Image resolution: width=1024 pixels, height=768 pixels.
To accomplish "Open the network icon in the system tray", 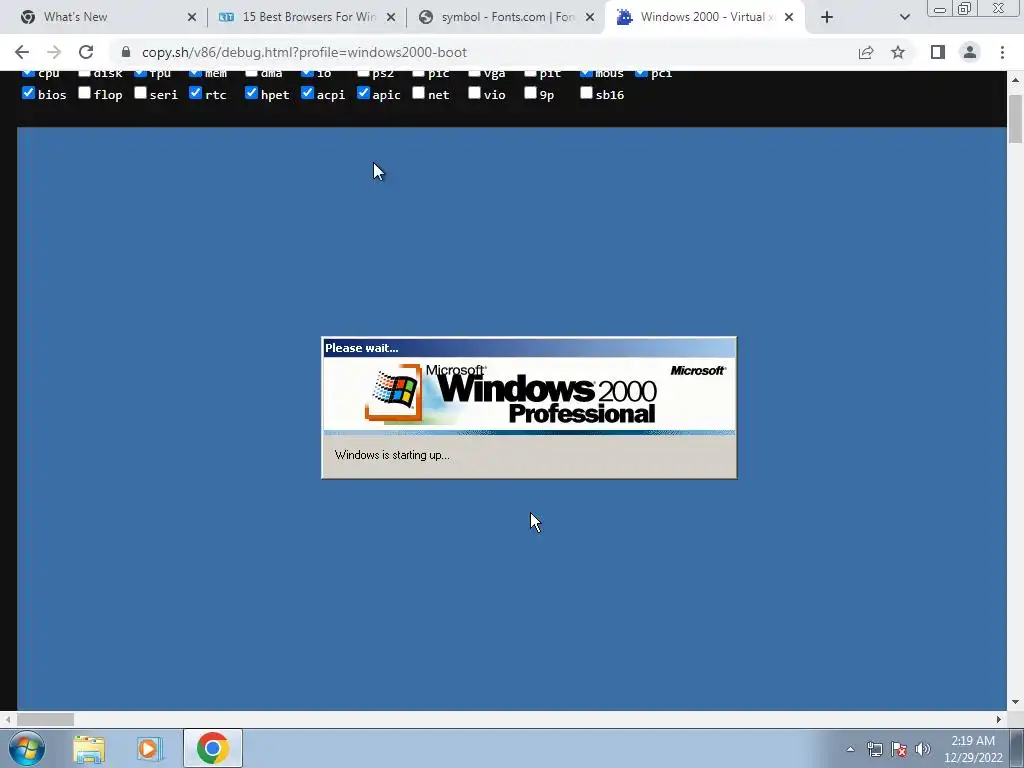I will [x=874, y=749].
